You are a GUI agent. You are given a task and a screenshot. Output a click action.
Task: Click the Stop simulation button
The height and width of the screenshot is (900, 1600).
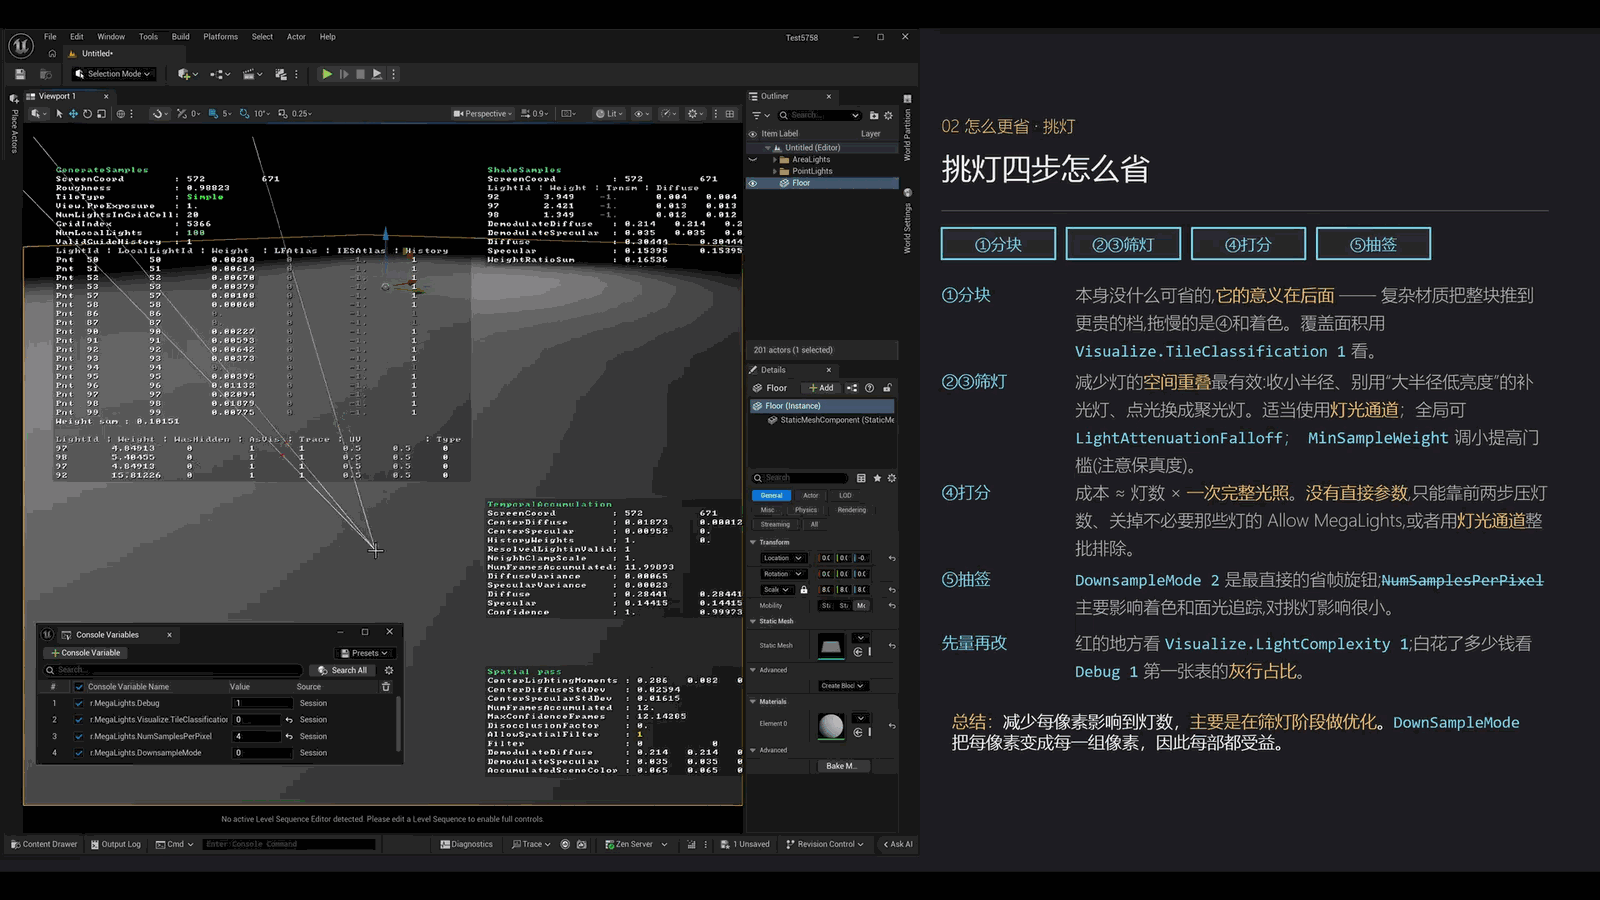pyautogui.click(x=360, y=74)
